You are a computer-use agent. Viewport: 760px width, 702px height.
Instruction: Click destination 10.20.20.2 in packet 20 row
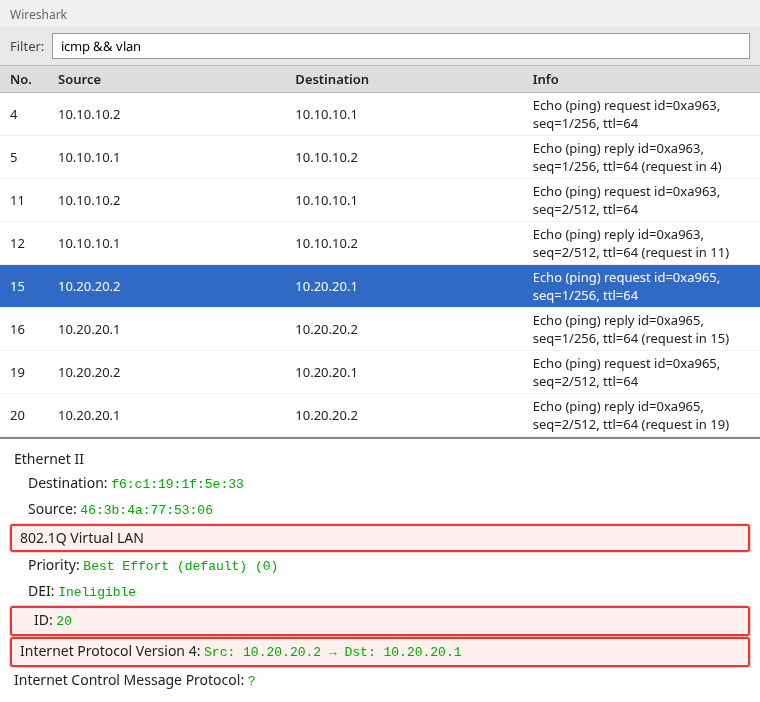(327, 415)
